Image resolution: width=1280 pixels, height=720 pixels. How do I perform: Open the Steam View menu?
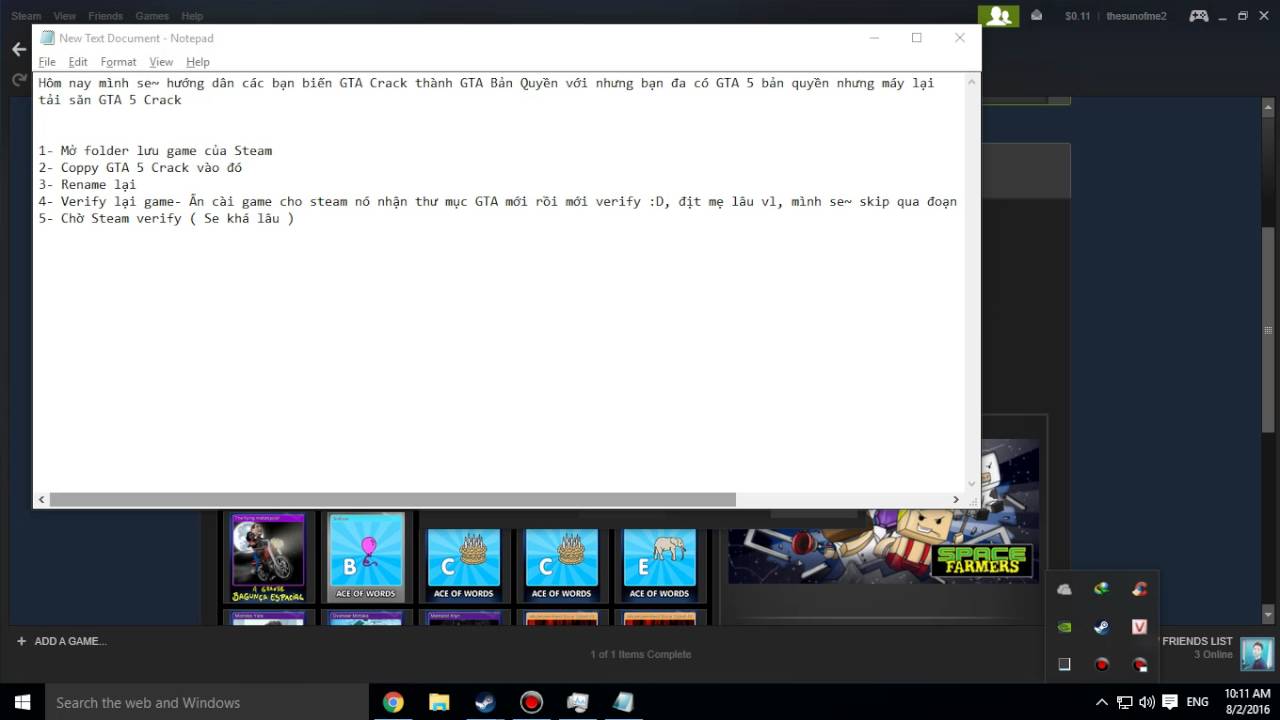pos(65,16)
